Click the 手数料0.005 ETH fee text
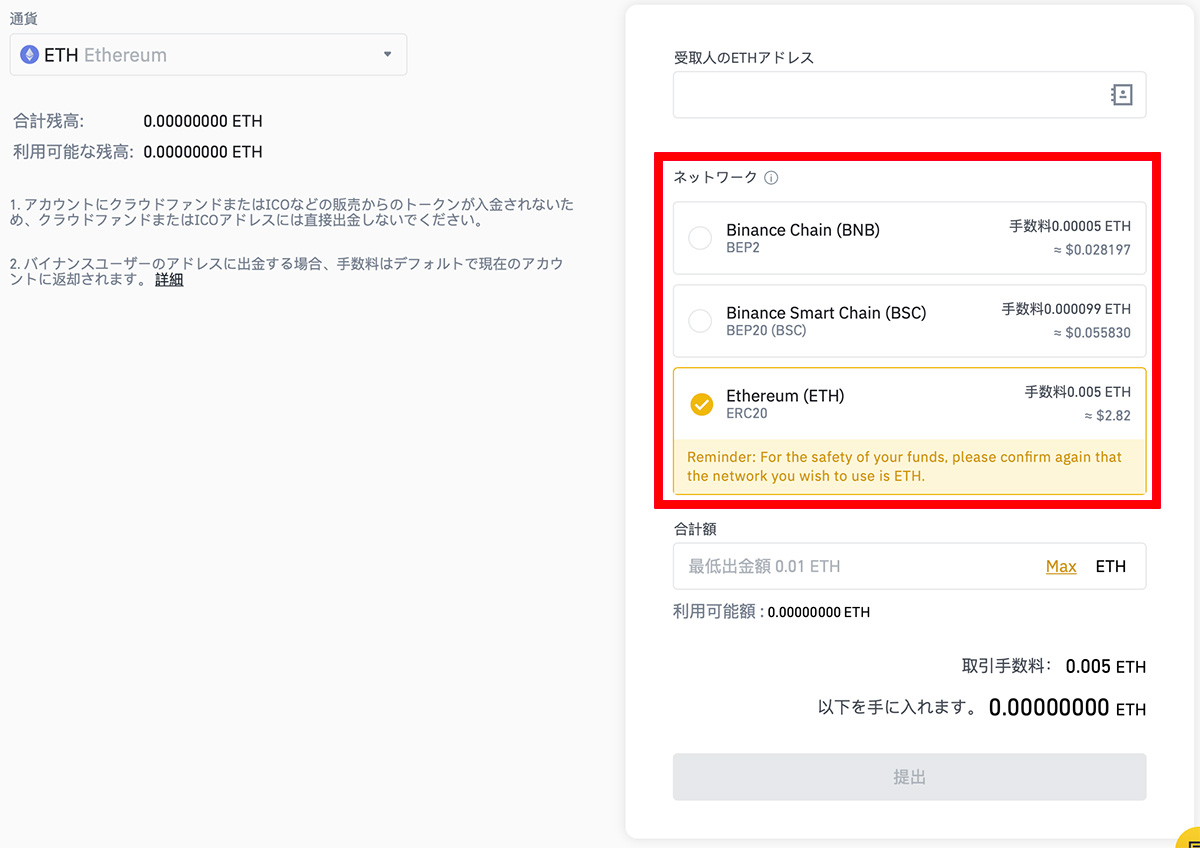1200x848 pixels. pos(1078,393)
